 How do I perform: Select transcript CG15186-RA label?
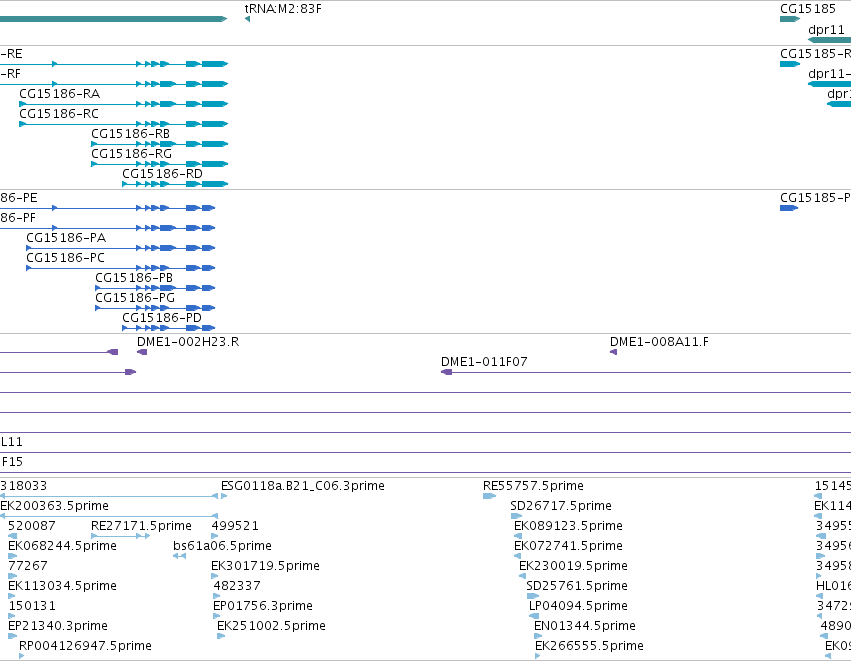tap(60, 94)
